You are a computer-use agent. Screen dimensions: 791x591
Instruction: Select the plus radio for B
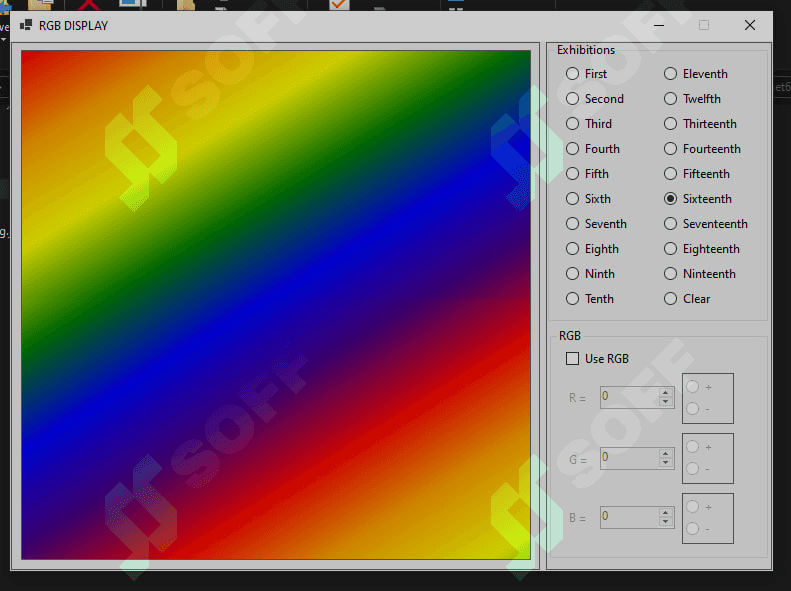pyautogui.click(x=693, y=507)
